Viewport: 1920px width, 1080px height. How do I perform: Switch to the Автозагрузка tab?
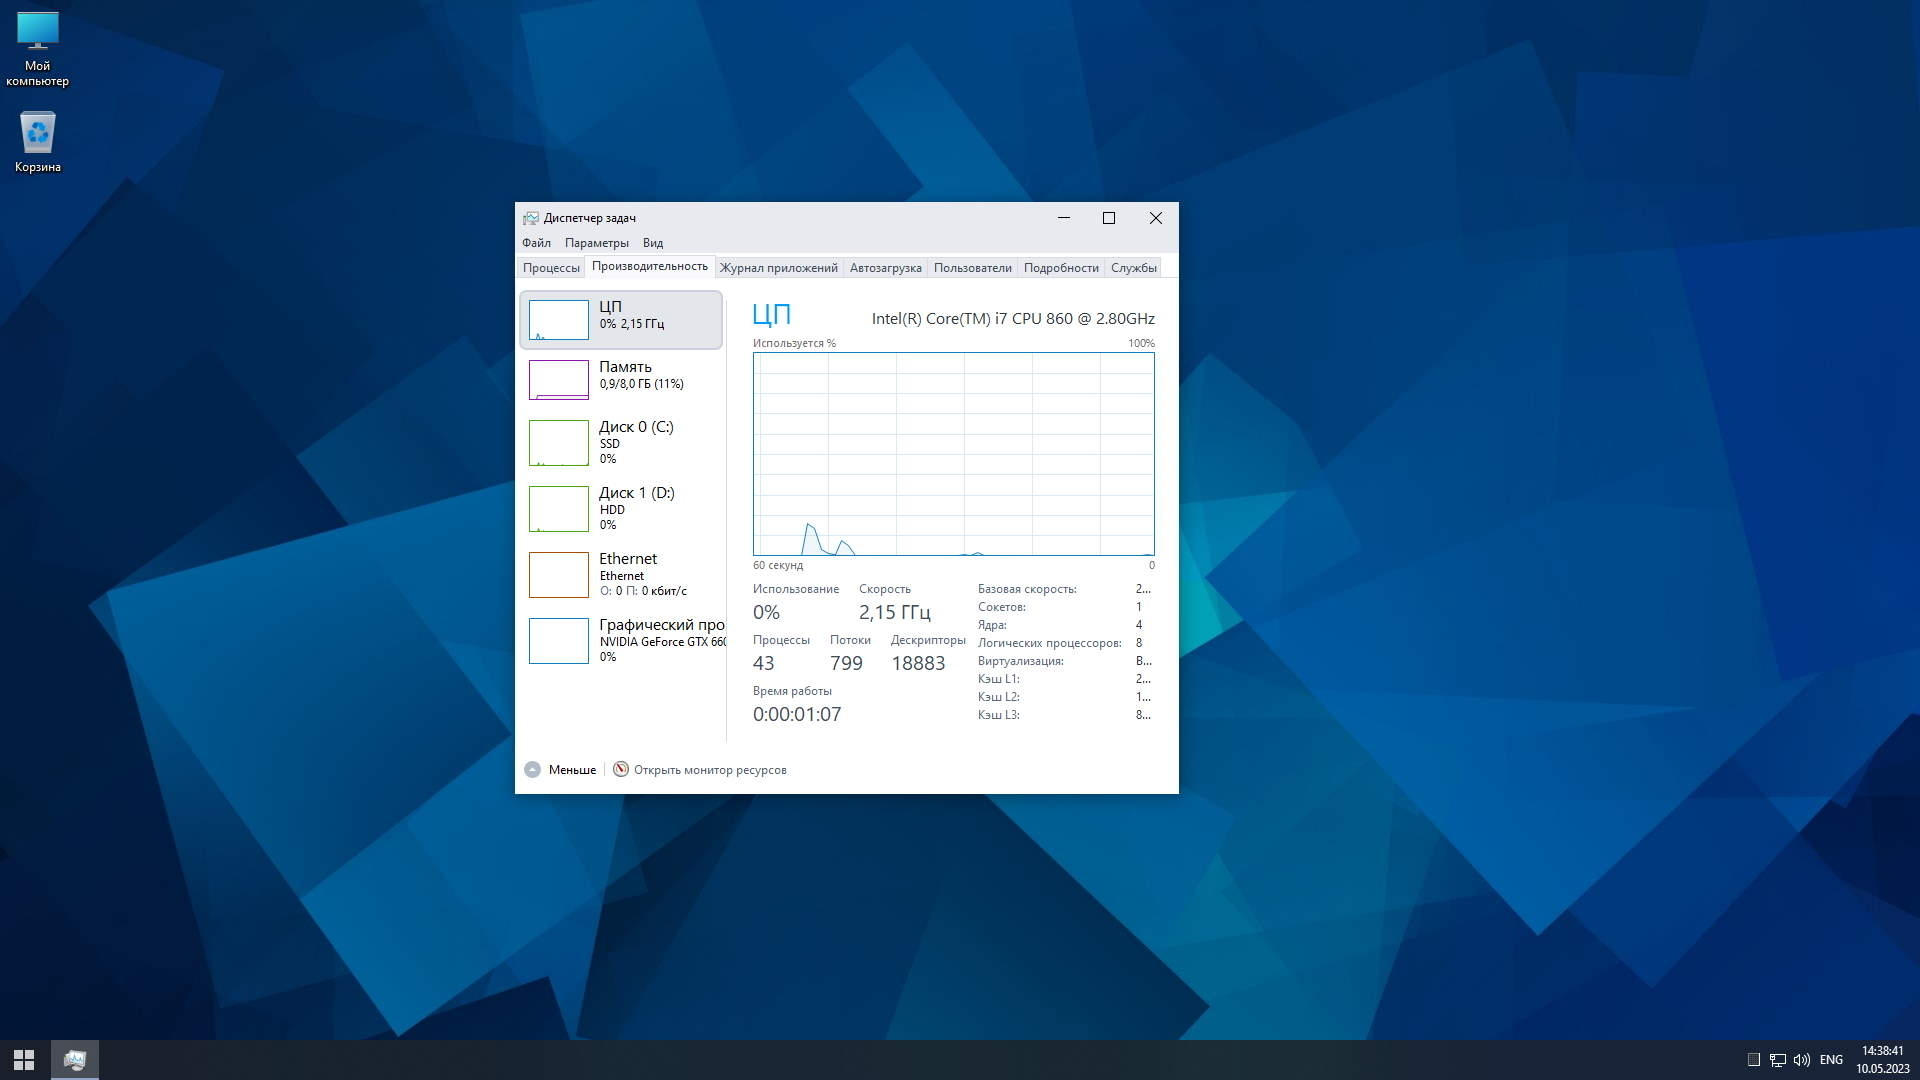pos(885,267)
